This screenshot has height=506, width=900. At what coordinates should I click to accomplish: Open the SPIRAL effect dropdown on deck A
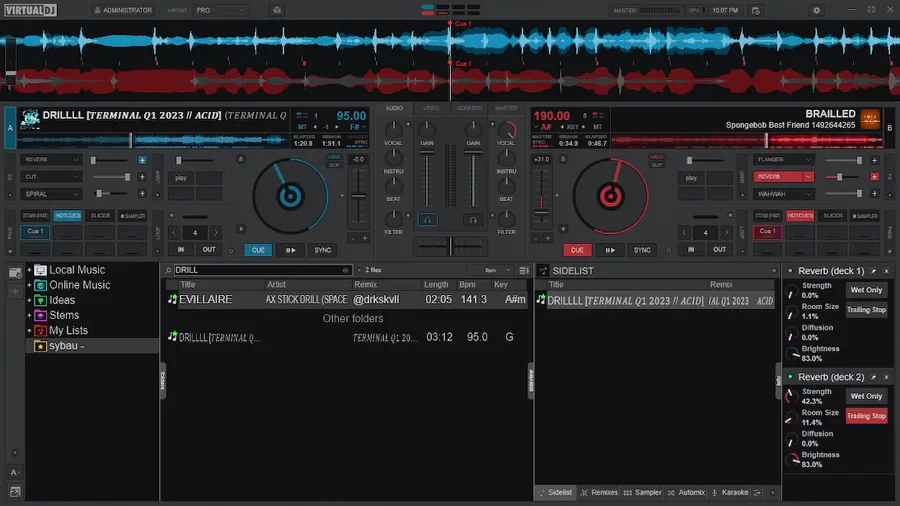[x=51, y=194]
